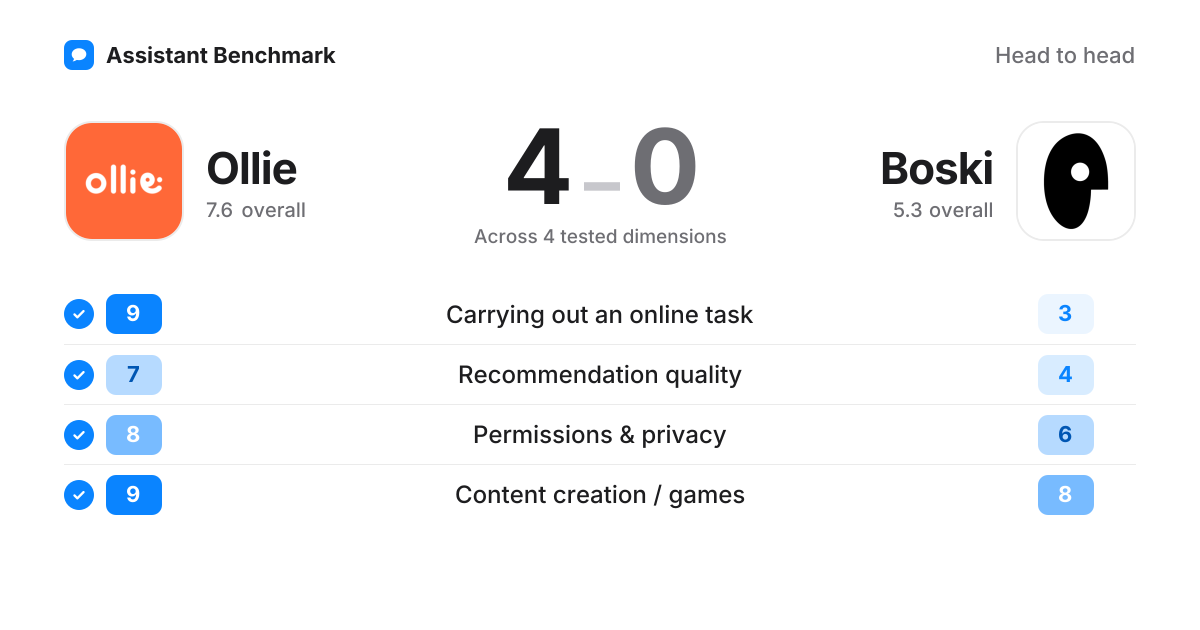Open the orange Ollie app logo

point(124,181)
